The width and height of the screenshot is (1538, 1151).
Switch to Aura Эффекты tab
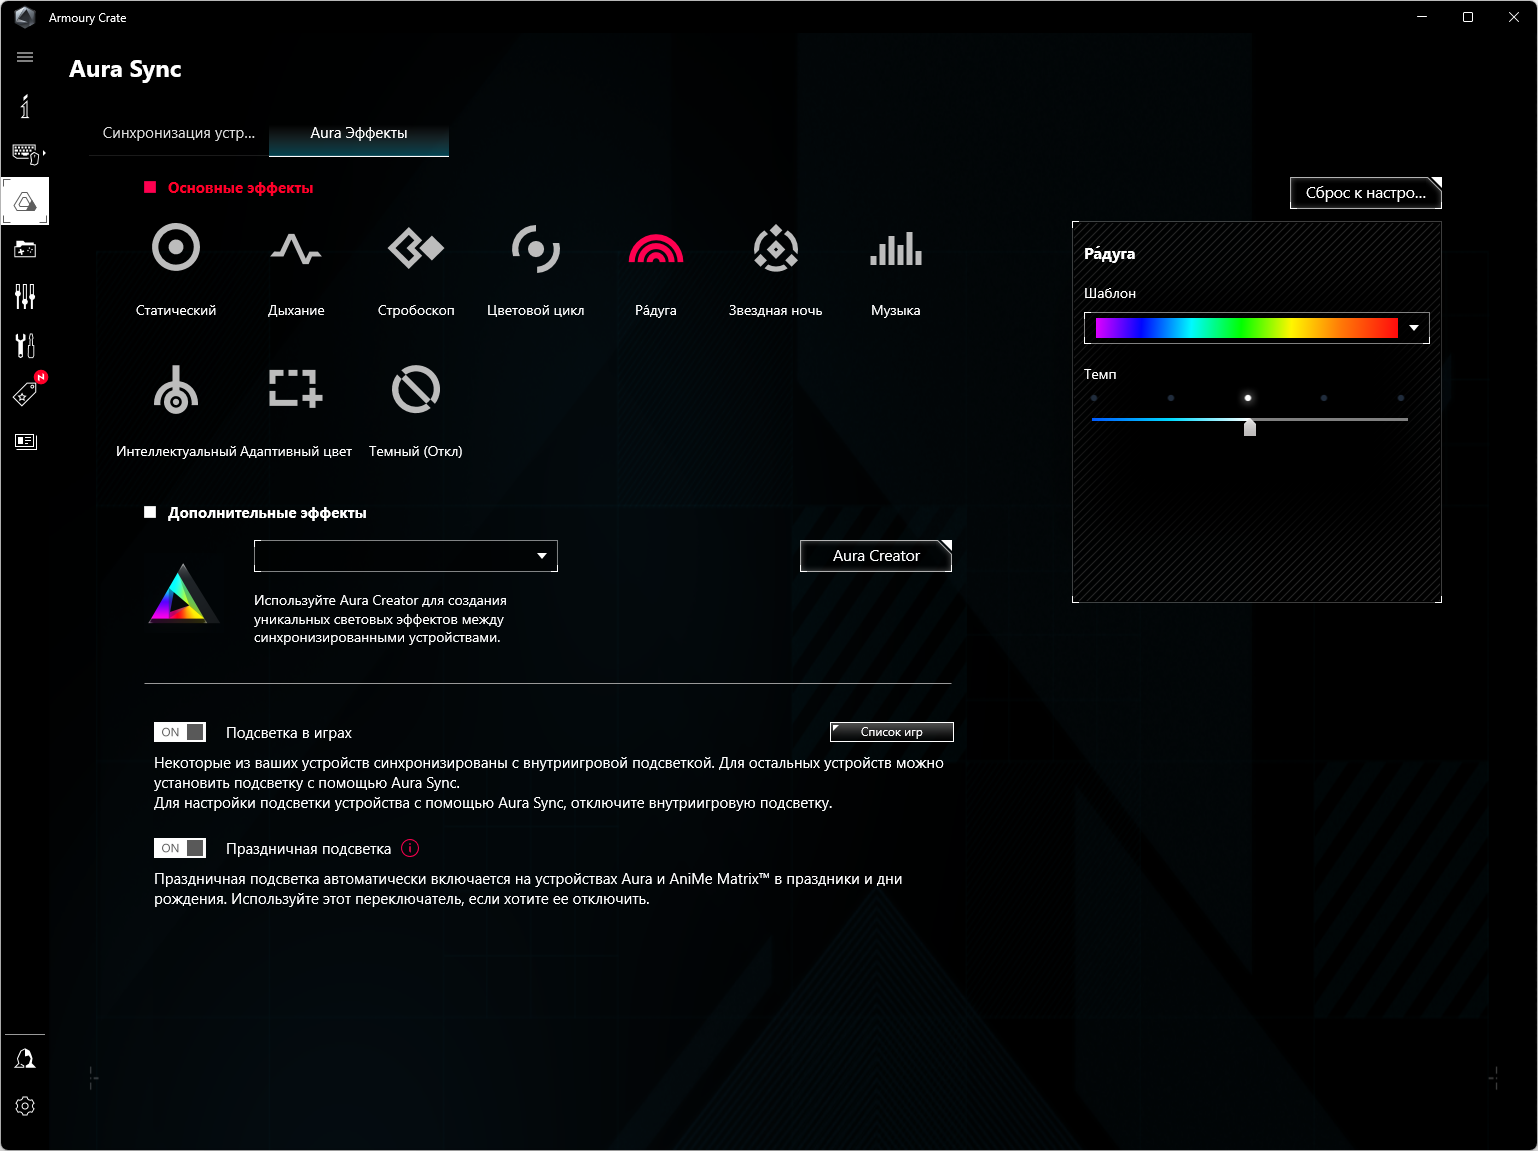pyautogui.click(x=359, y=133)
